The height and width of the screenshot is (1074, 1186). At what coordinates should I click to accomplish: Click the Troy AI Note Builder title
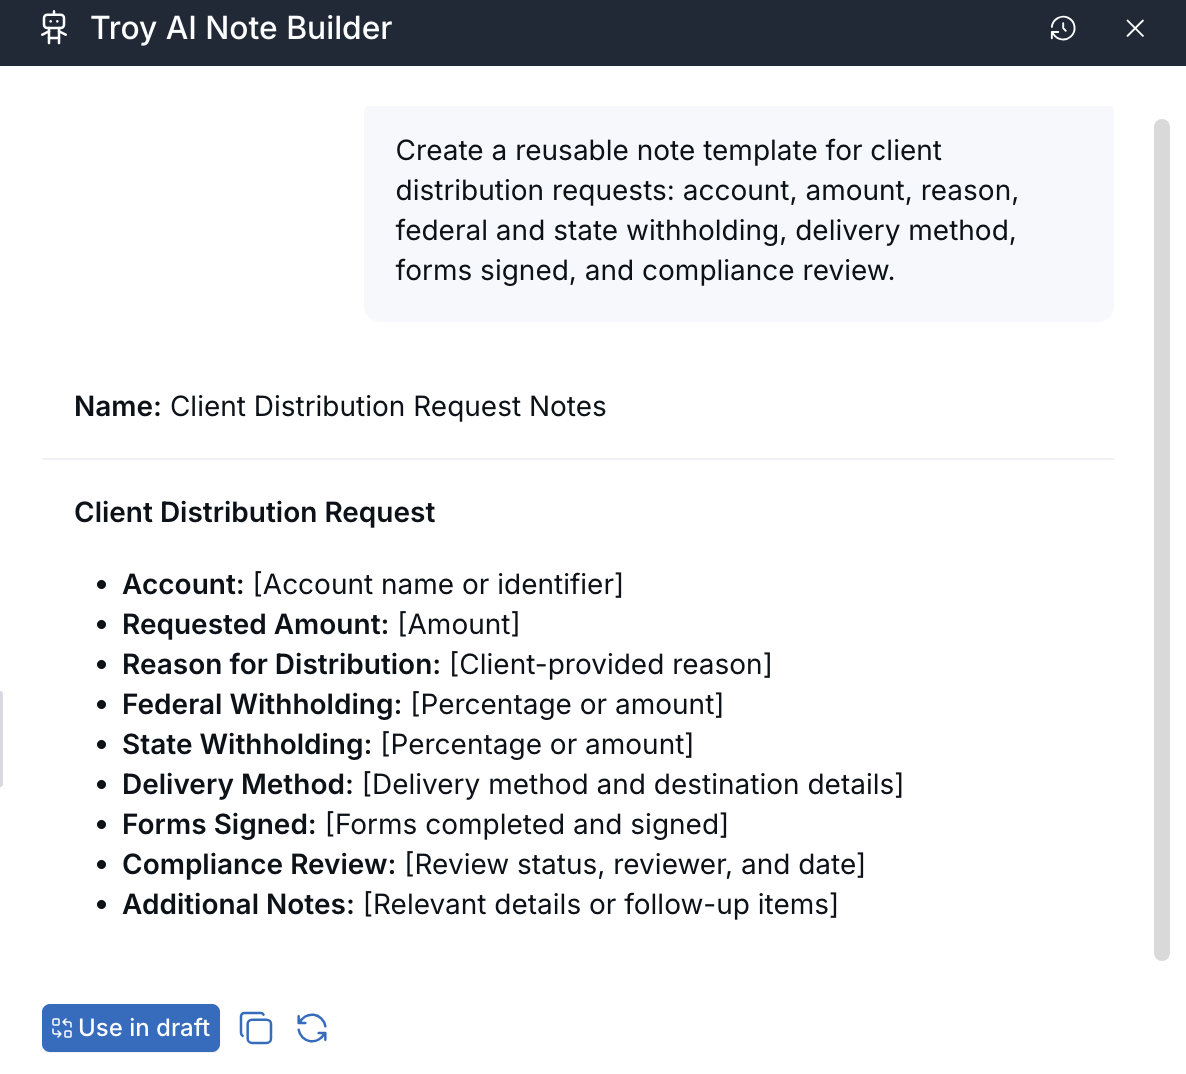pyautogui.click(x=241, y=29)
